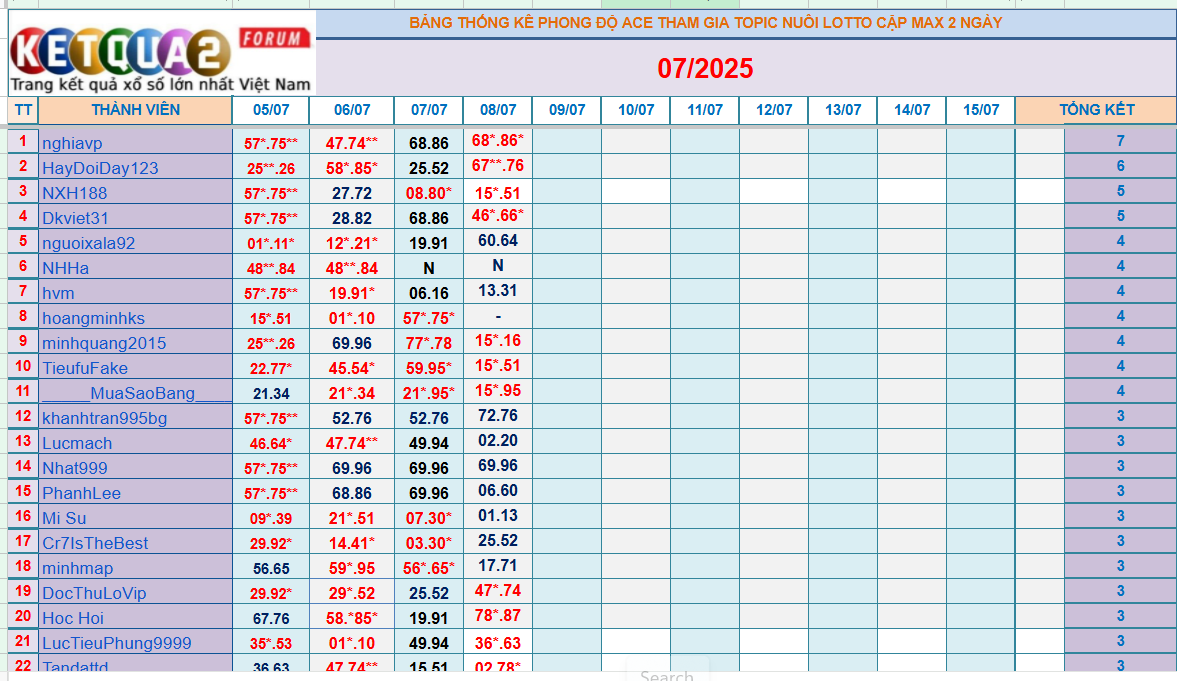Select member name 'hvm'

pyautogui.click(x=58, y=293)
